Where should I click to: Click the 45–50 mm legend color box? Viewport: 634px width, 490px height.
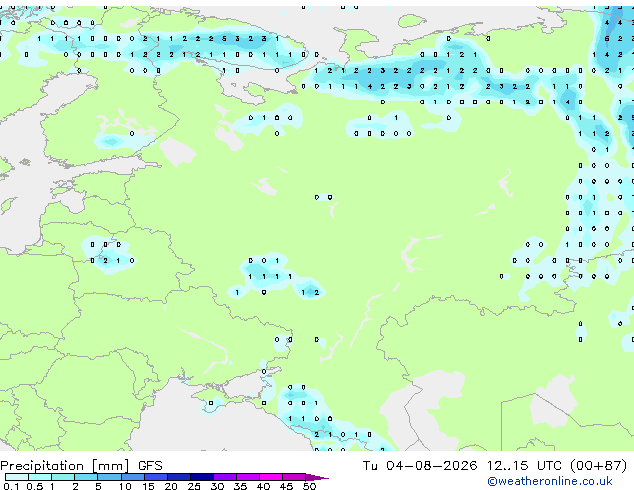(294, 477)
